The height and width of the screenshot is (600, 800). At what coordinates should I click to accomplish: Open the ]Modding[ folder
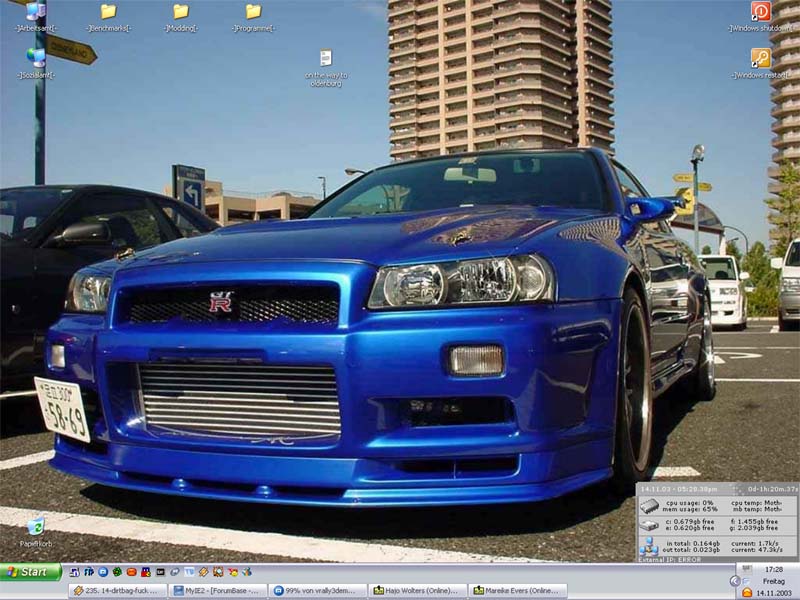181,17
